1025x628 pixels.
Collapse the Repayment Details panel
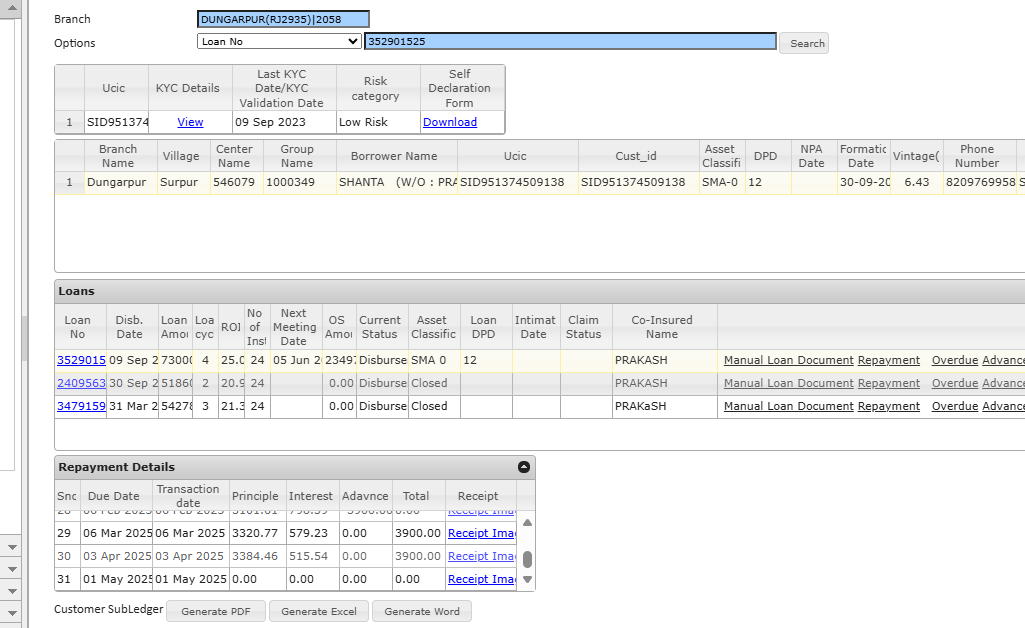click(523, 467)
